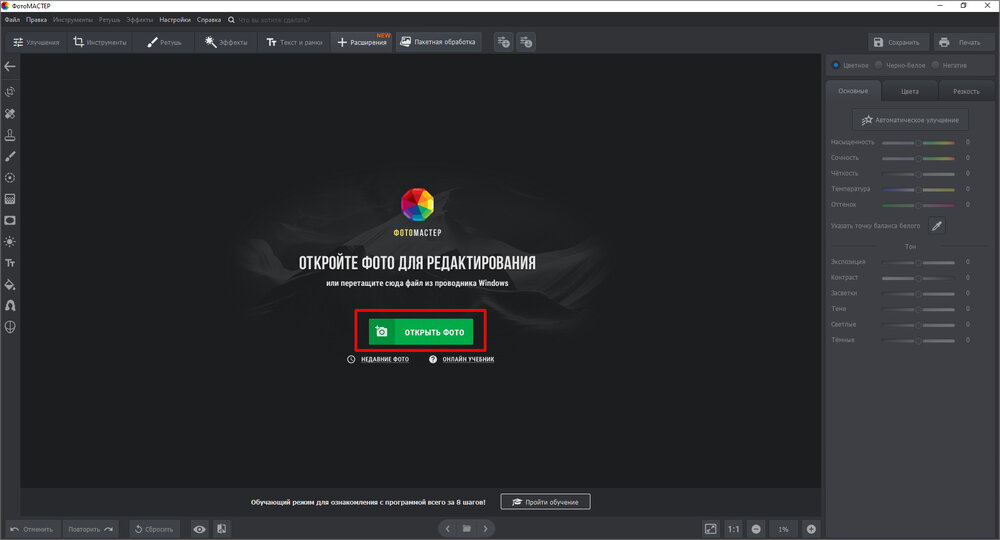Toggle the eye preview original icon
This screenshot has height=540, width=1000.
200,529
